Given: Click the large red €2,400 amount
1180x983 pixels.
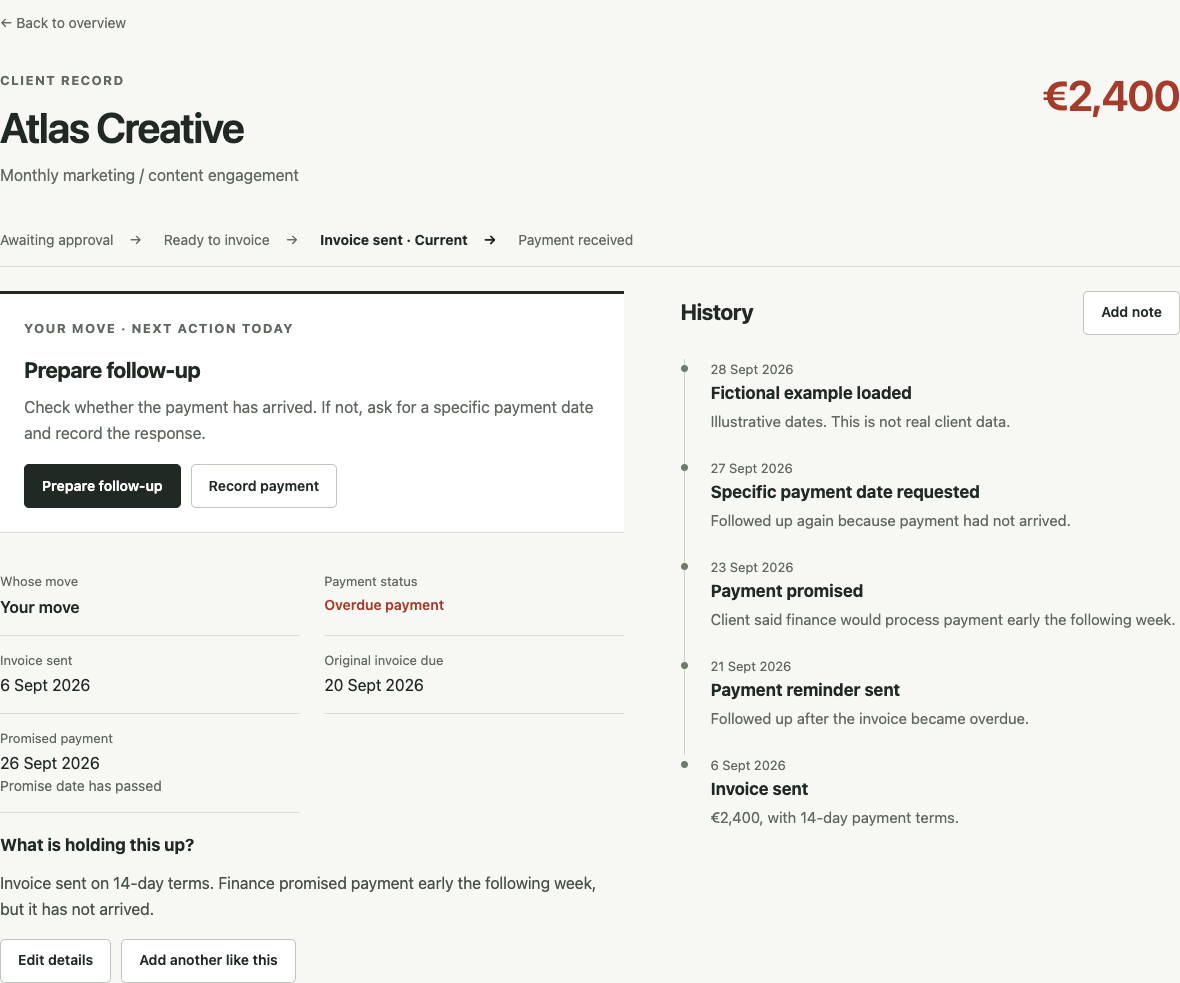Looking at the screenshot, I should [1111, 97].
